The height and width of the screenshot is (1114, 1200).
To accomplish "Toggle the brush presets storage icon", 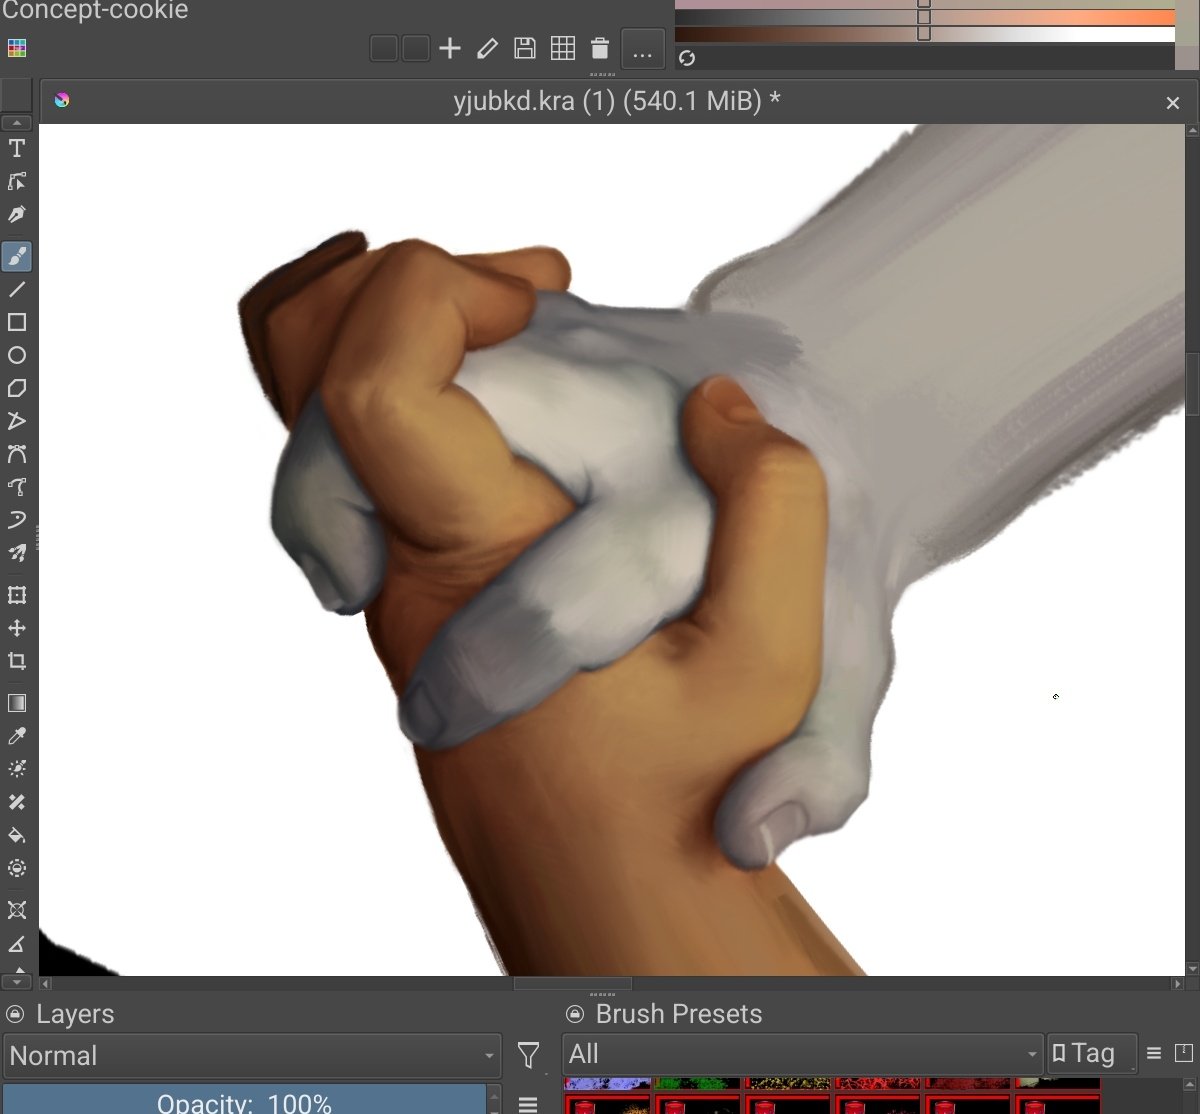I will tap(1184, 1053).
